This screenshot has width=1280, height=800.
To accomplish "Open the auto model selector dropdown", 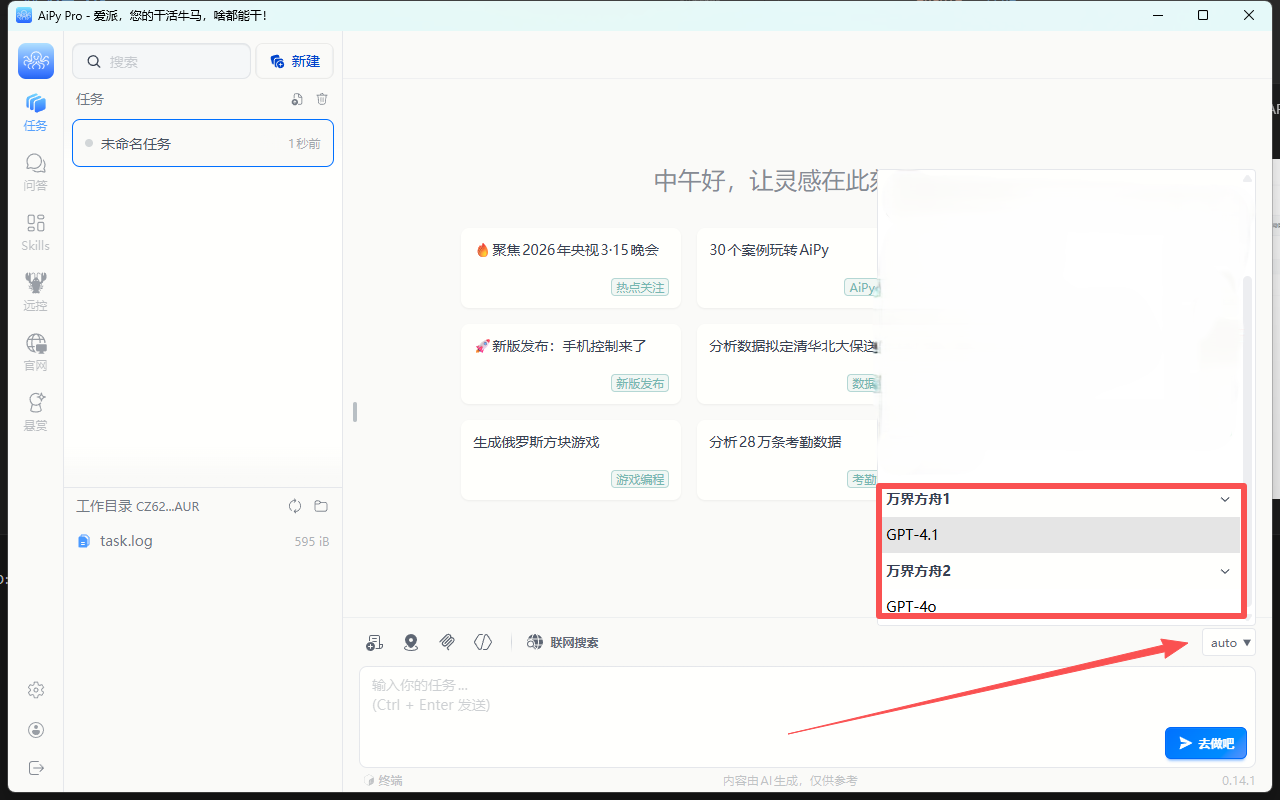I will pyautogui.click(x=1229, y=643).
